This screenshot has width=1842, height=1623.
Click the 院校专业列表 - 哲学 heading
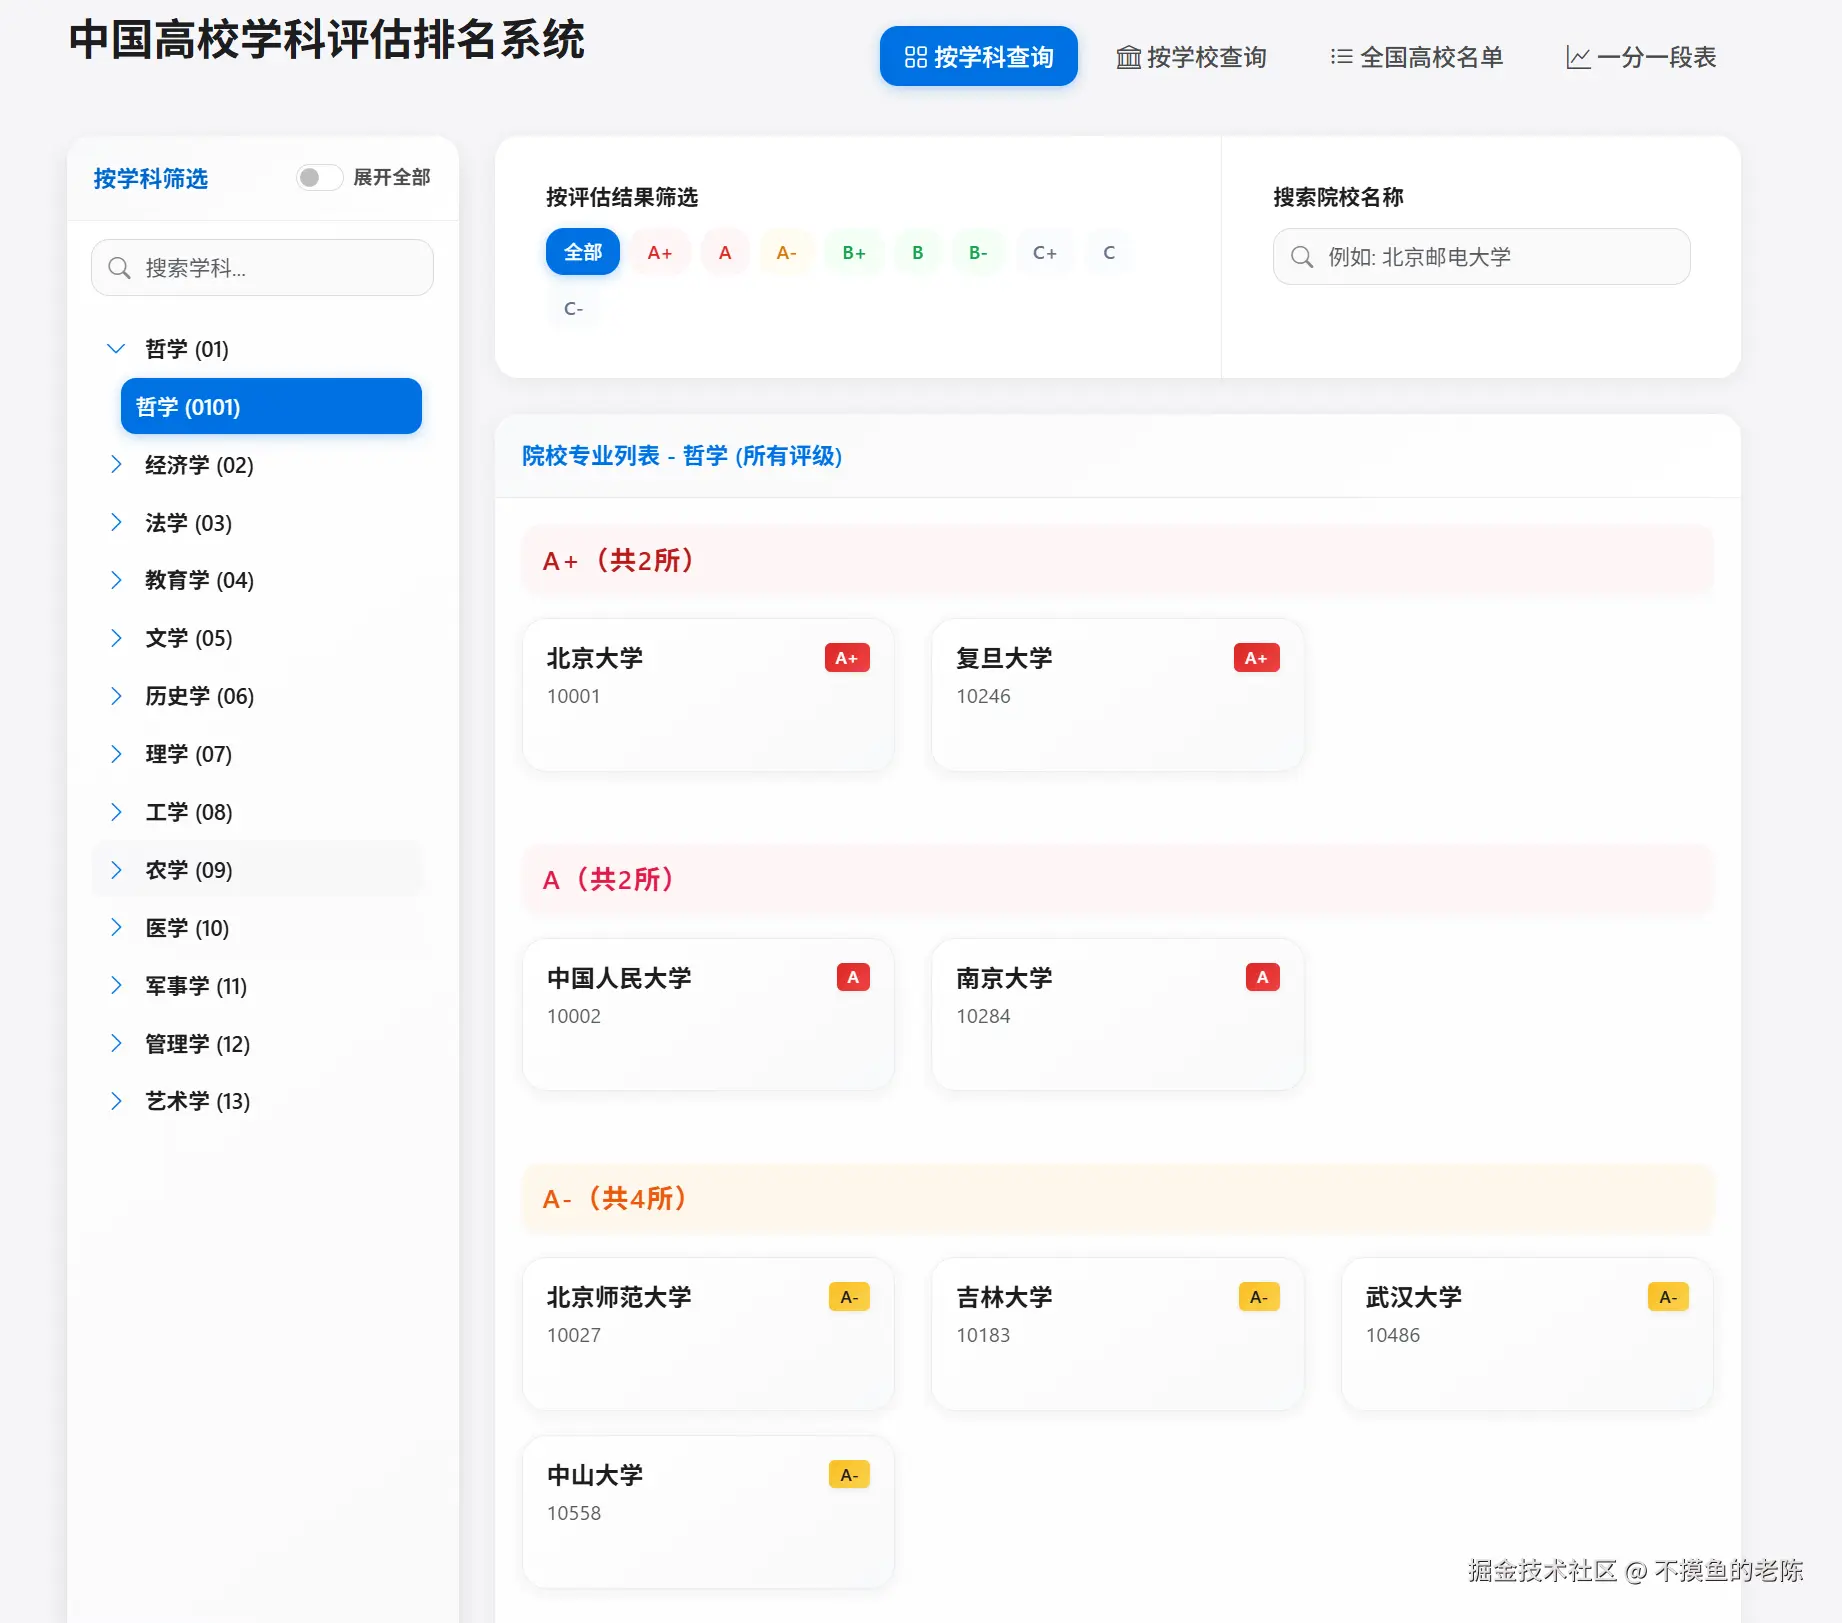click(x=682, y=456)
